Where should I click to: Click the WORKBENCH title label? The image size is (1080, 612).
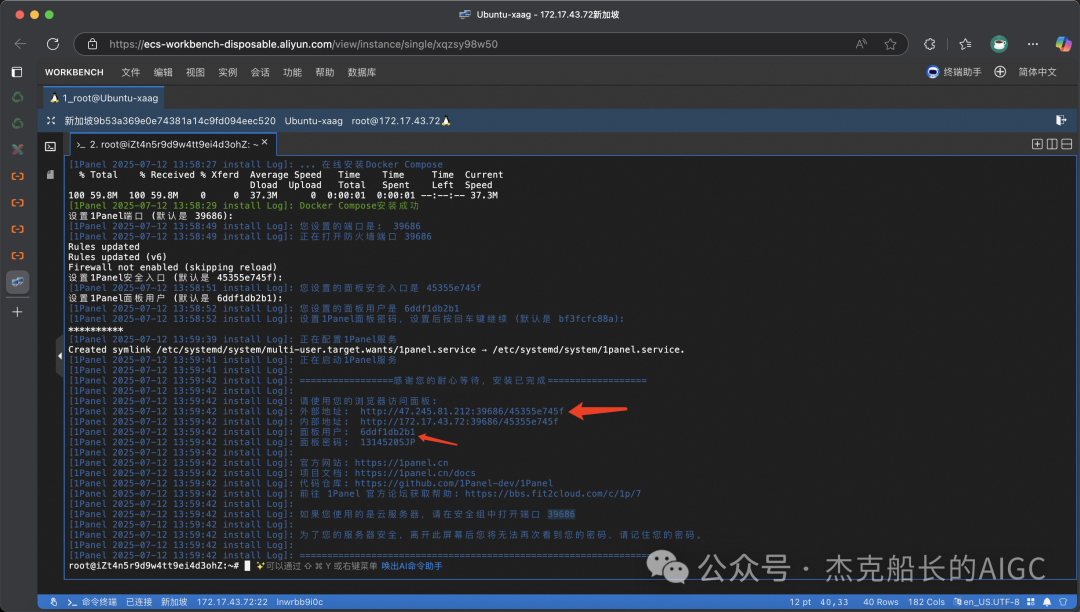click(74, 72)
